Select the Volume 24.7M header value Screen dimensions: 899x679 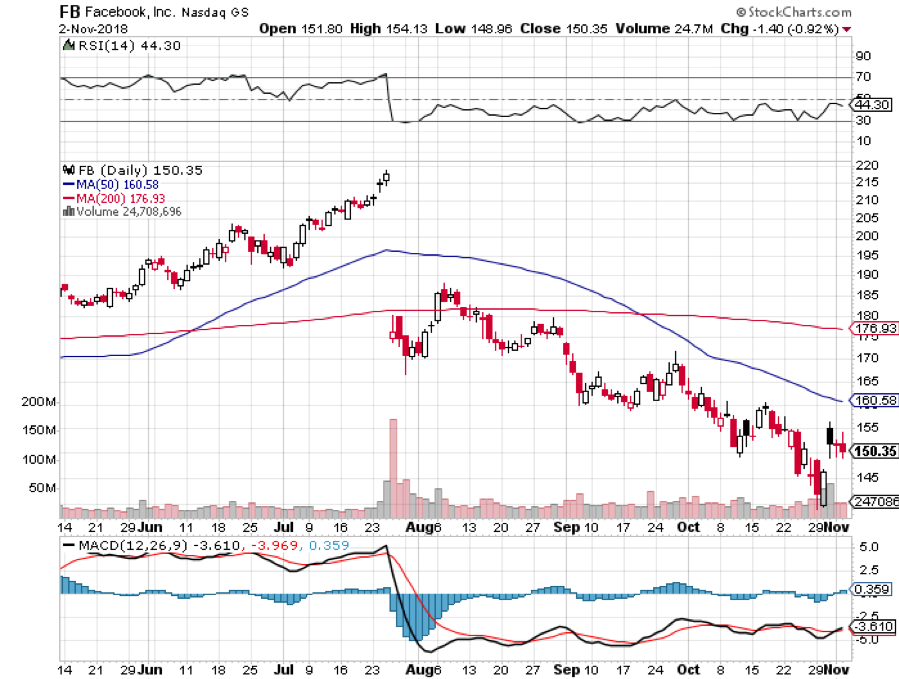tap(664, 29)
